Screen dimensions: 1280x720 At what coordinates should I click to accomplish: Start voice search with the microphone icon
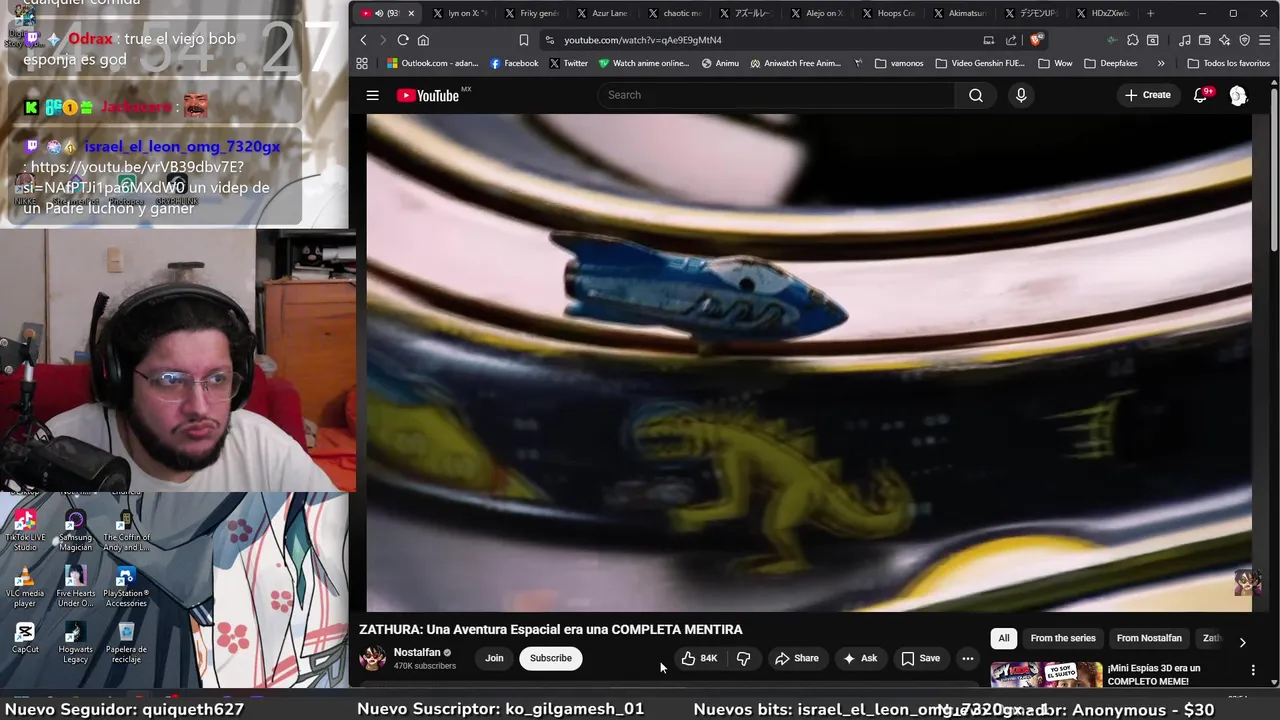point(1021,95)
